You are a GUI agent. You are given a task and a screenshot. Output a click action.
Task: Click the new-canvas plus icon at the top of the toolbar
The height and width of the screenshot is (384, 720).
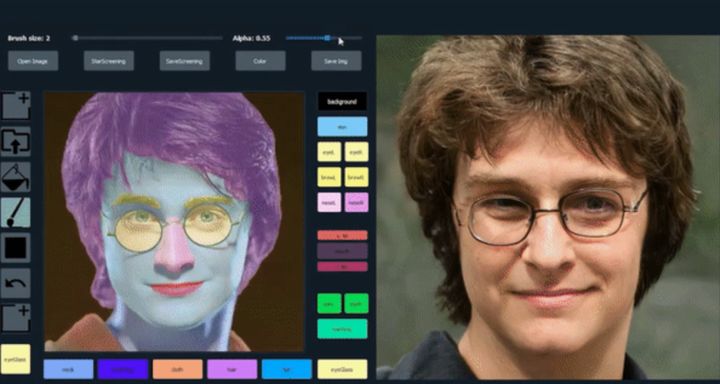click(x=16, y=106)
